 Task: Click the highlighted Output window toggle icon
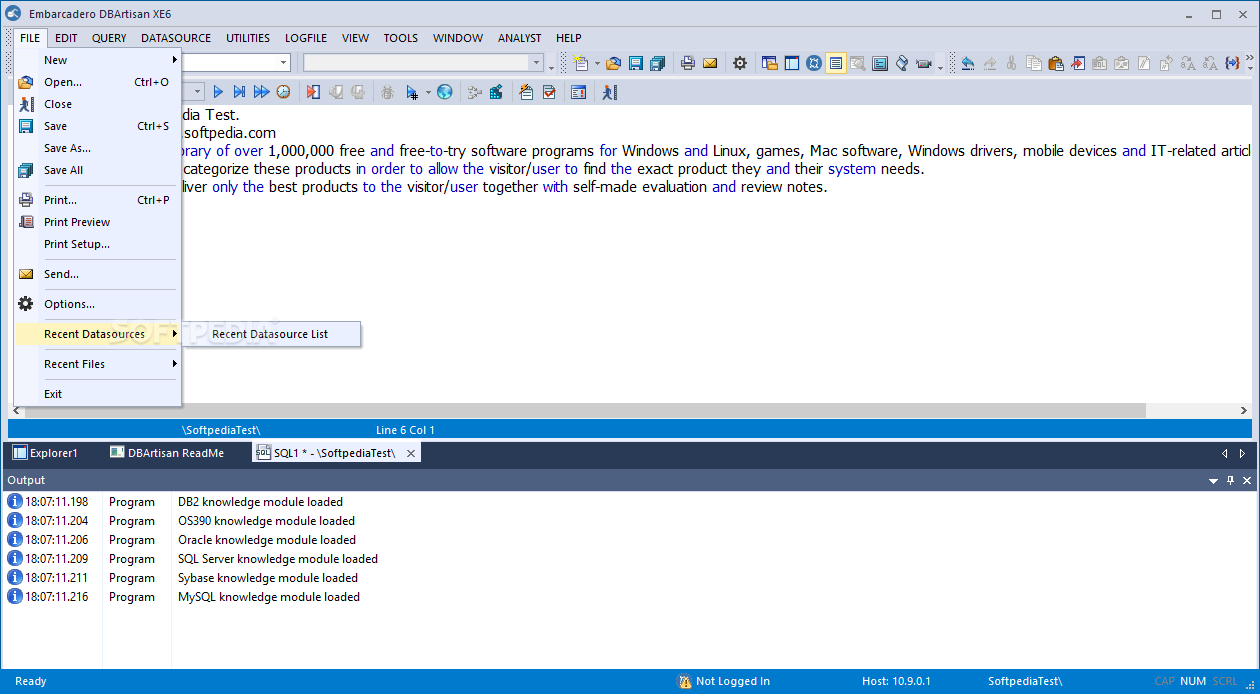(x=836, y=63)
